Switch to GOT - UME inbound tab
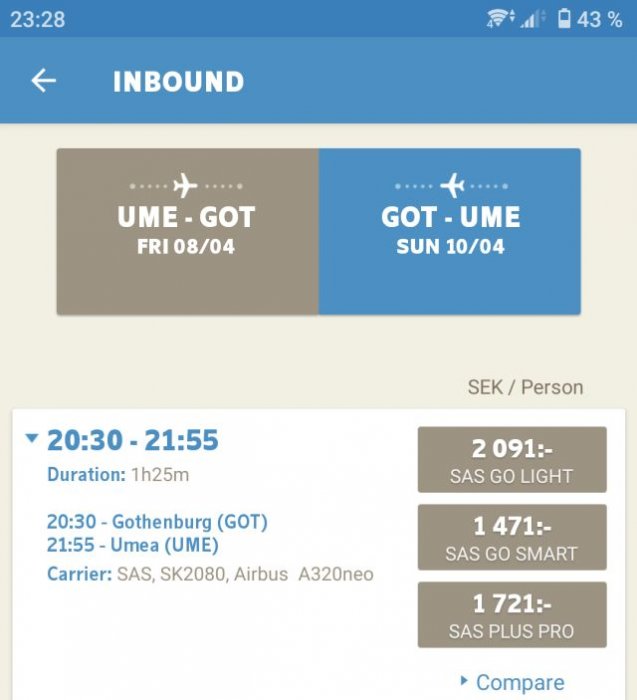 (450, 231)
